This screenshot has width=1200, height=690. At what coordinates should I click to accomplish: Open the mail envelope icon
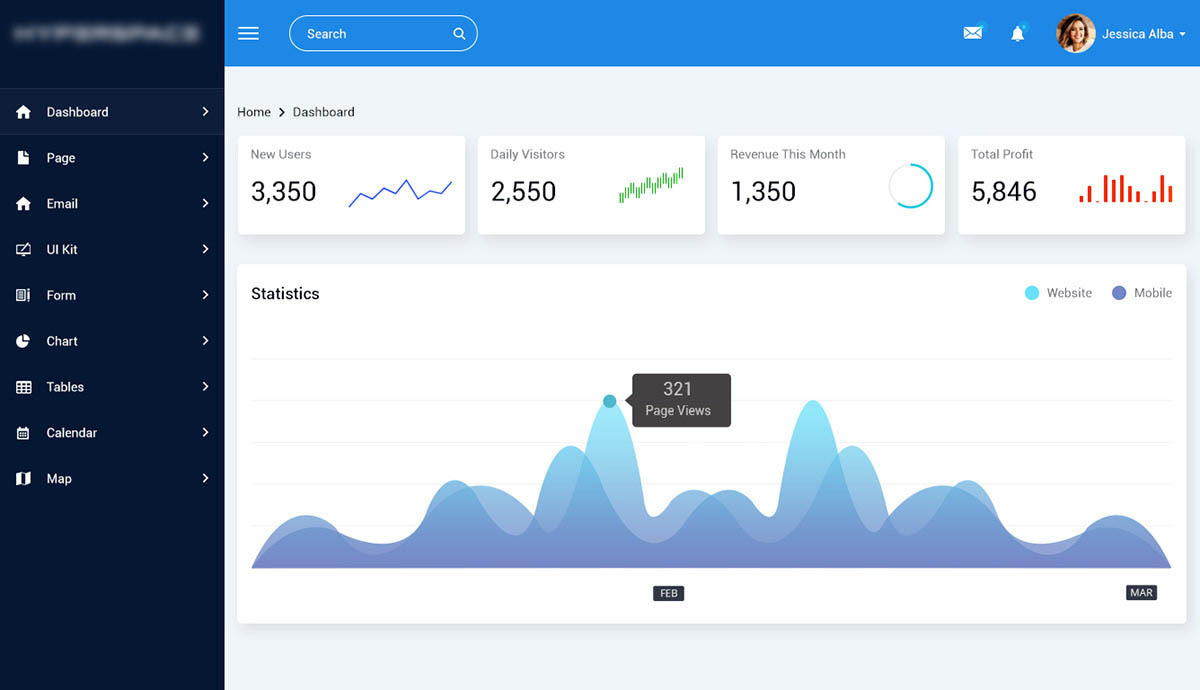[x=972, y=33]
